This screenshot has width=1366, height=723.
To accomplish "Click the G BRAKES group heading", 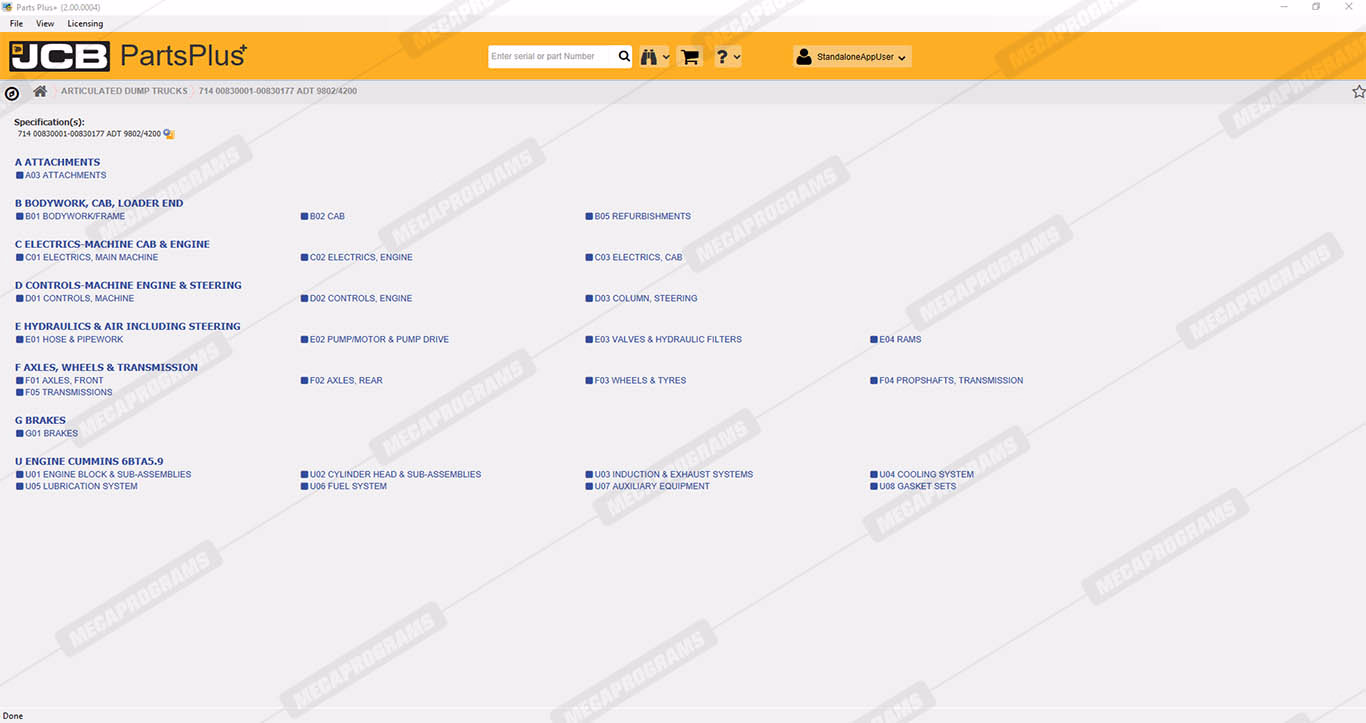I will pyautogui.click(x=41, y=420).
